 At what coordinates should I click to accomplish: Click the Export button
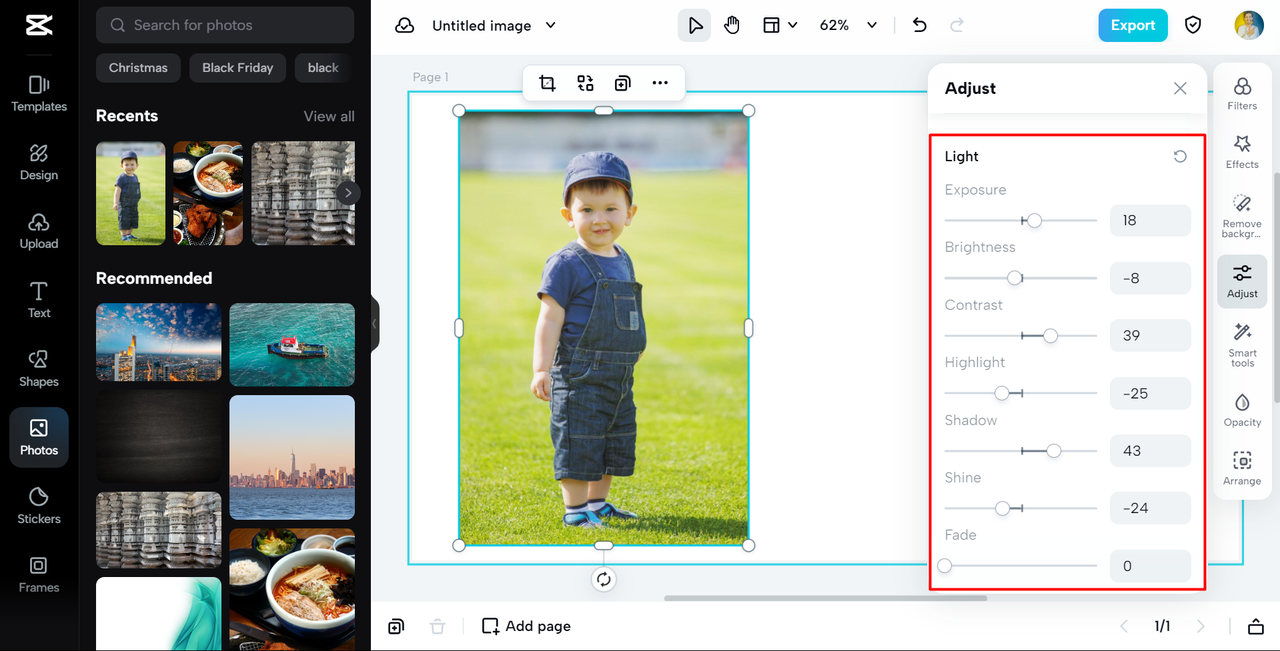pos(1132,25)
